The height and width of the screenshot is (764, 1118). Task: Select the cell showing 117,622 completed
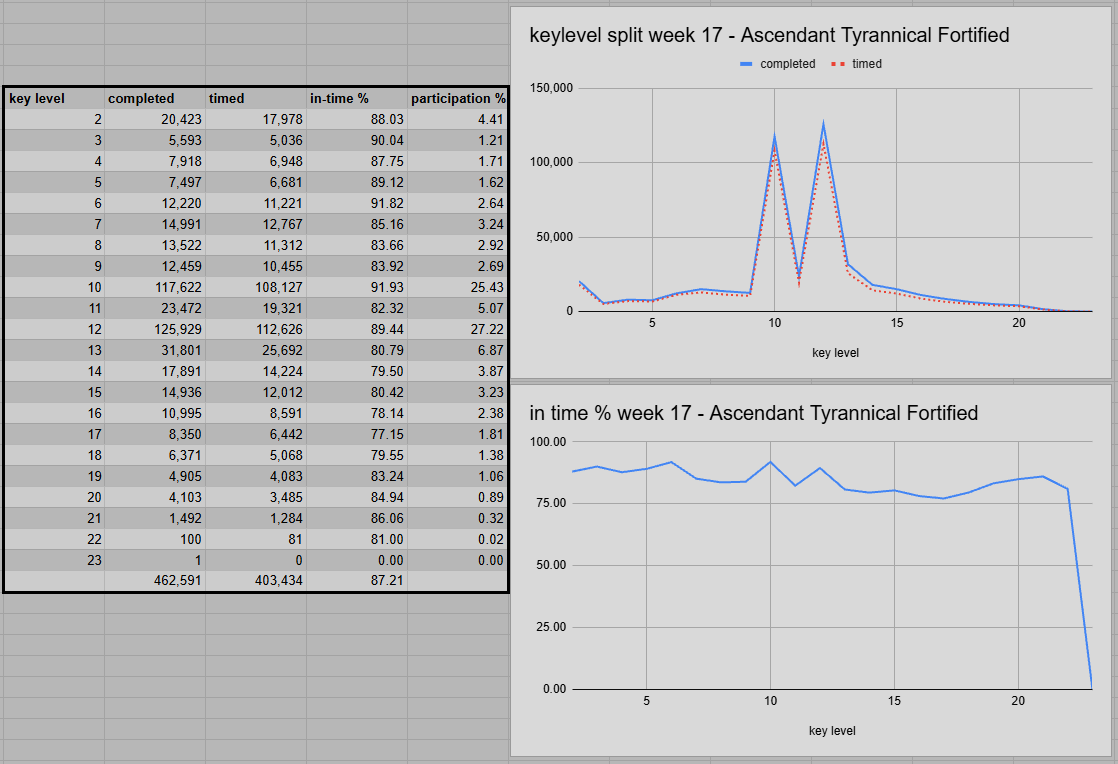(155, 287)
